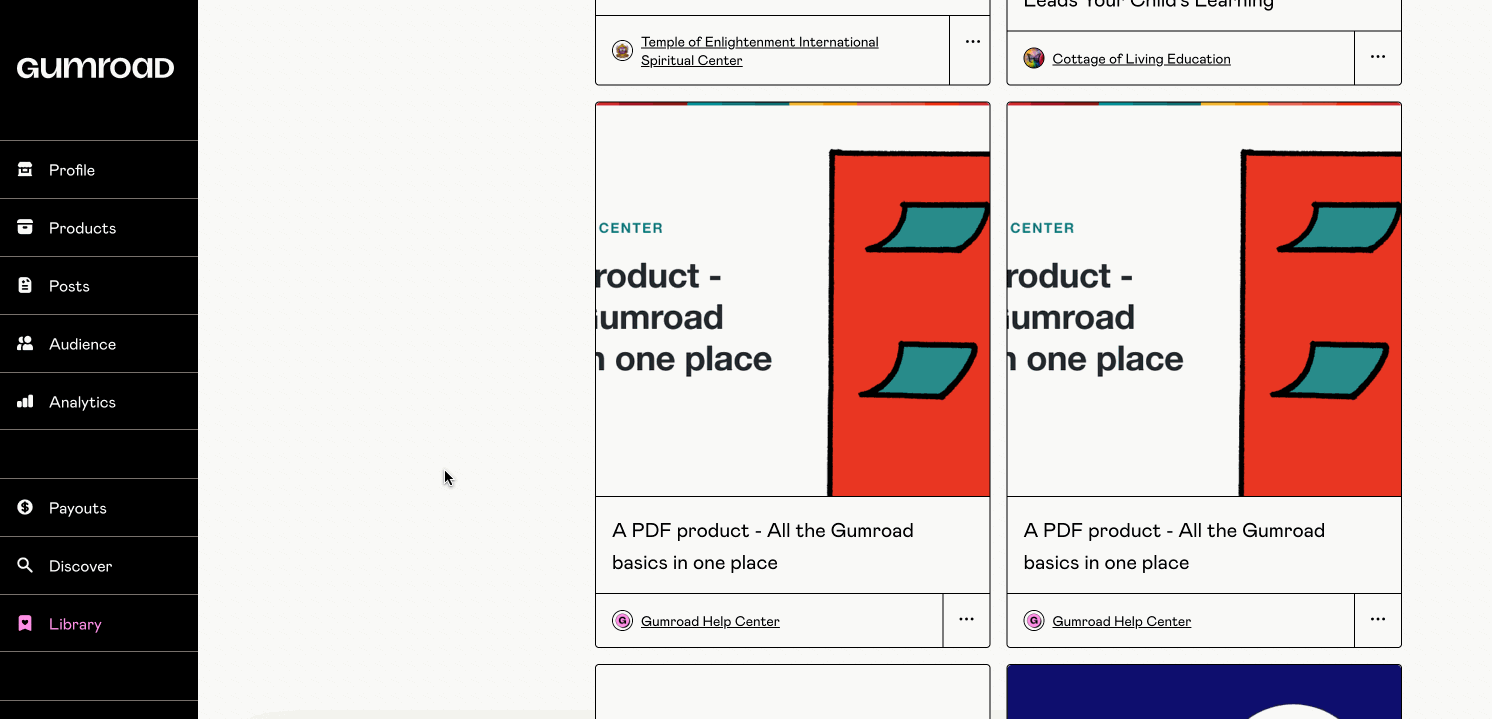This screenshot has width=1492, height=719.
Task: Open left 'A PDF product' title
Action: (763, 546)
